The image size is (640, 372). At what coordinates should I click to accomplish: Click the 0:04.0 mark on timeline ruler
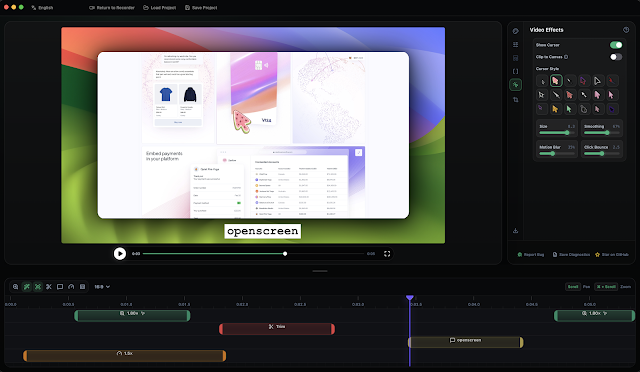coord(474,304)
